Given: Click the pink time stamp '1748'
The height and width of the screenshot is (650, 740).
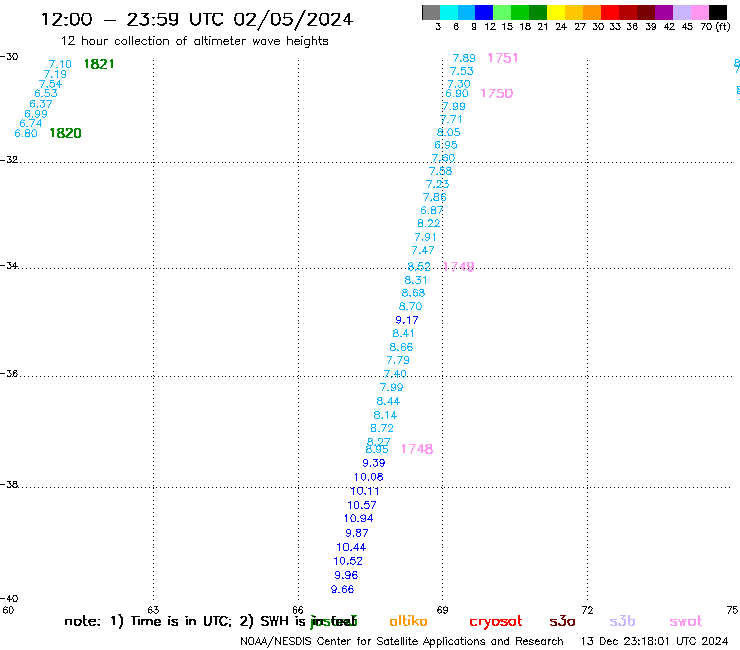Looking at the screenshot, I should [x=417, y=449].
